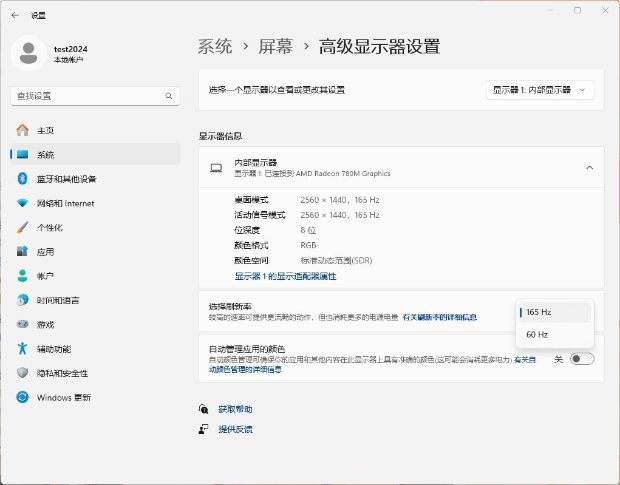The height and width of the screenshot is (485, 620).
Task: Click the 提供反馈 link
Action: tap(235, 429)
